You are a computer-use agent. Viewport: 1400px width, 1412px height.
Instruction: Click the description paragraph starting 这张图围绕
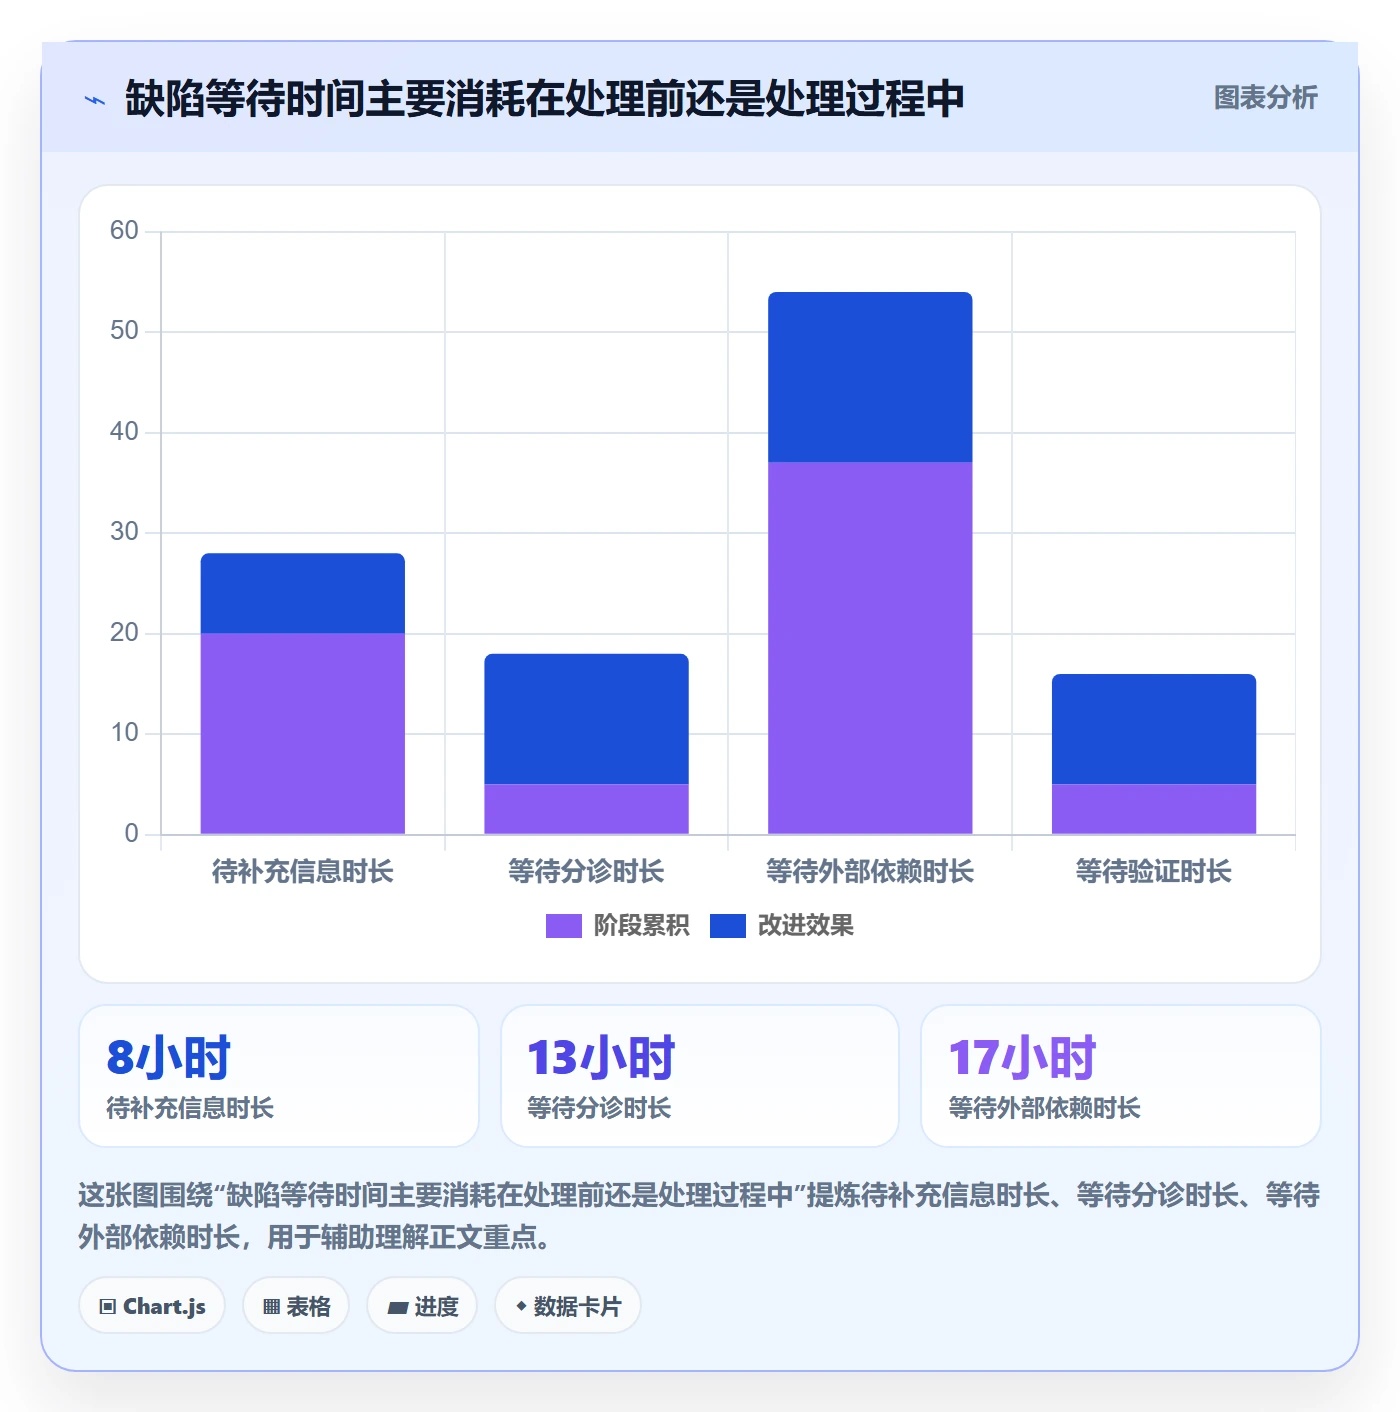tap(699, 1216)
